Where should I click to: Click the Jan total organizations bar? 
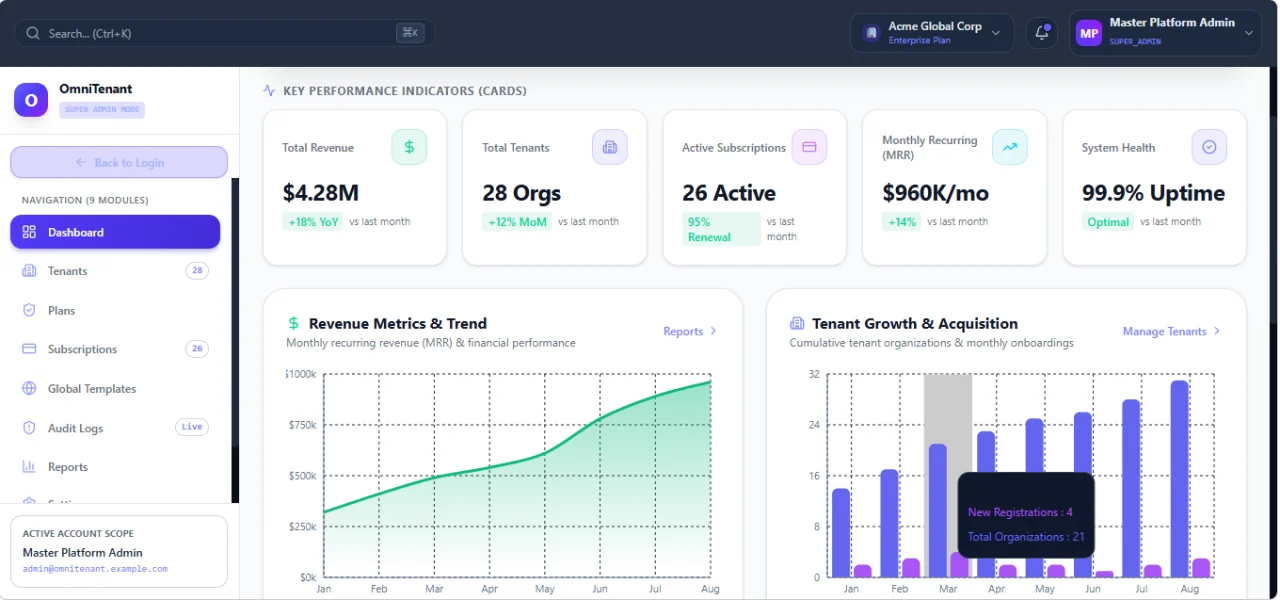tap(841, 533)
